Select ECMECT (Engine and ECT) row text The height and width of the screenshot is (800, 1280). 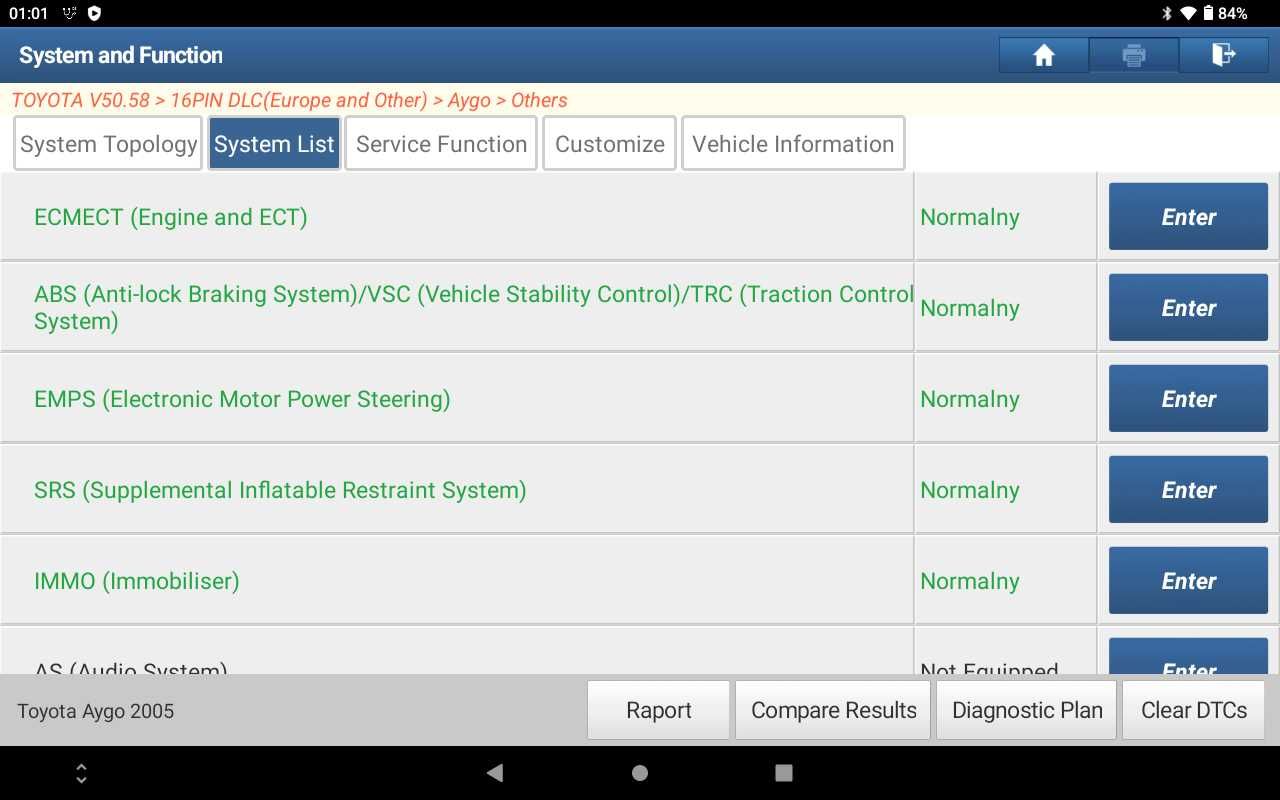170,217
